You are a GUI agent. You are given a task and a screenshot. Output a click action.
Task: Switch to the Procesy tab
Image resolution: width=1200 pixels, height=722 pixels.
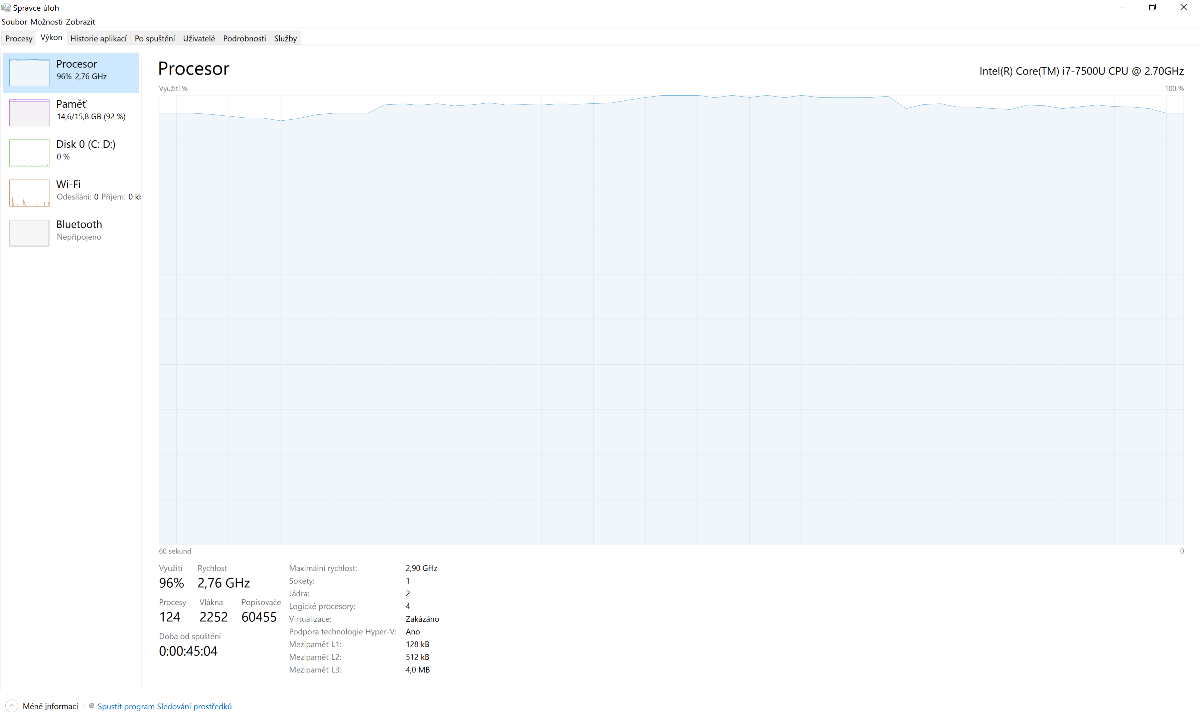(x=19, y=38)
